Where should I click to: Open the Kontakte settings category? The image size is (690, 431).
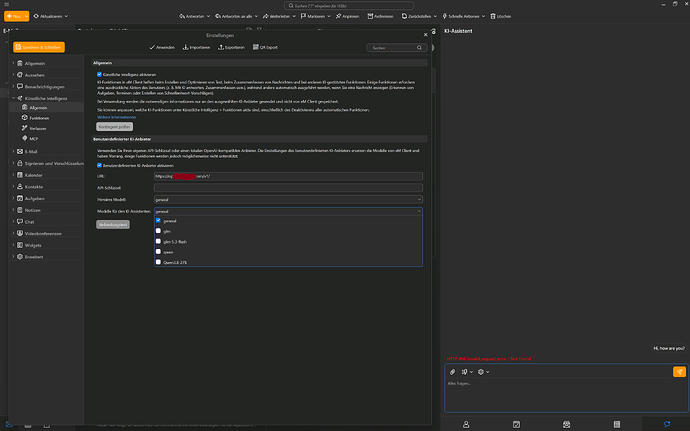tap(33, 187)
